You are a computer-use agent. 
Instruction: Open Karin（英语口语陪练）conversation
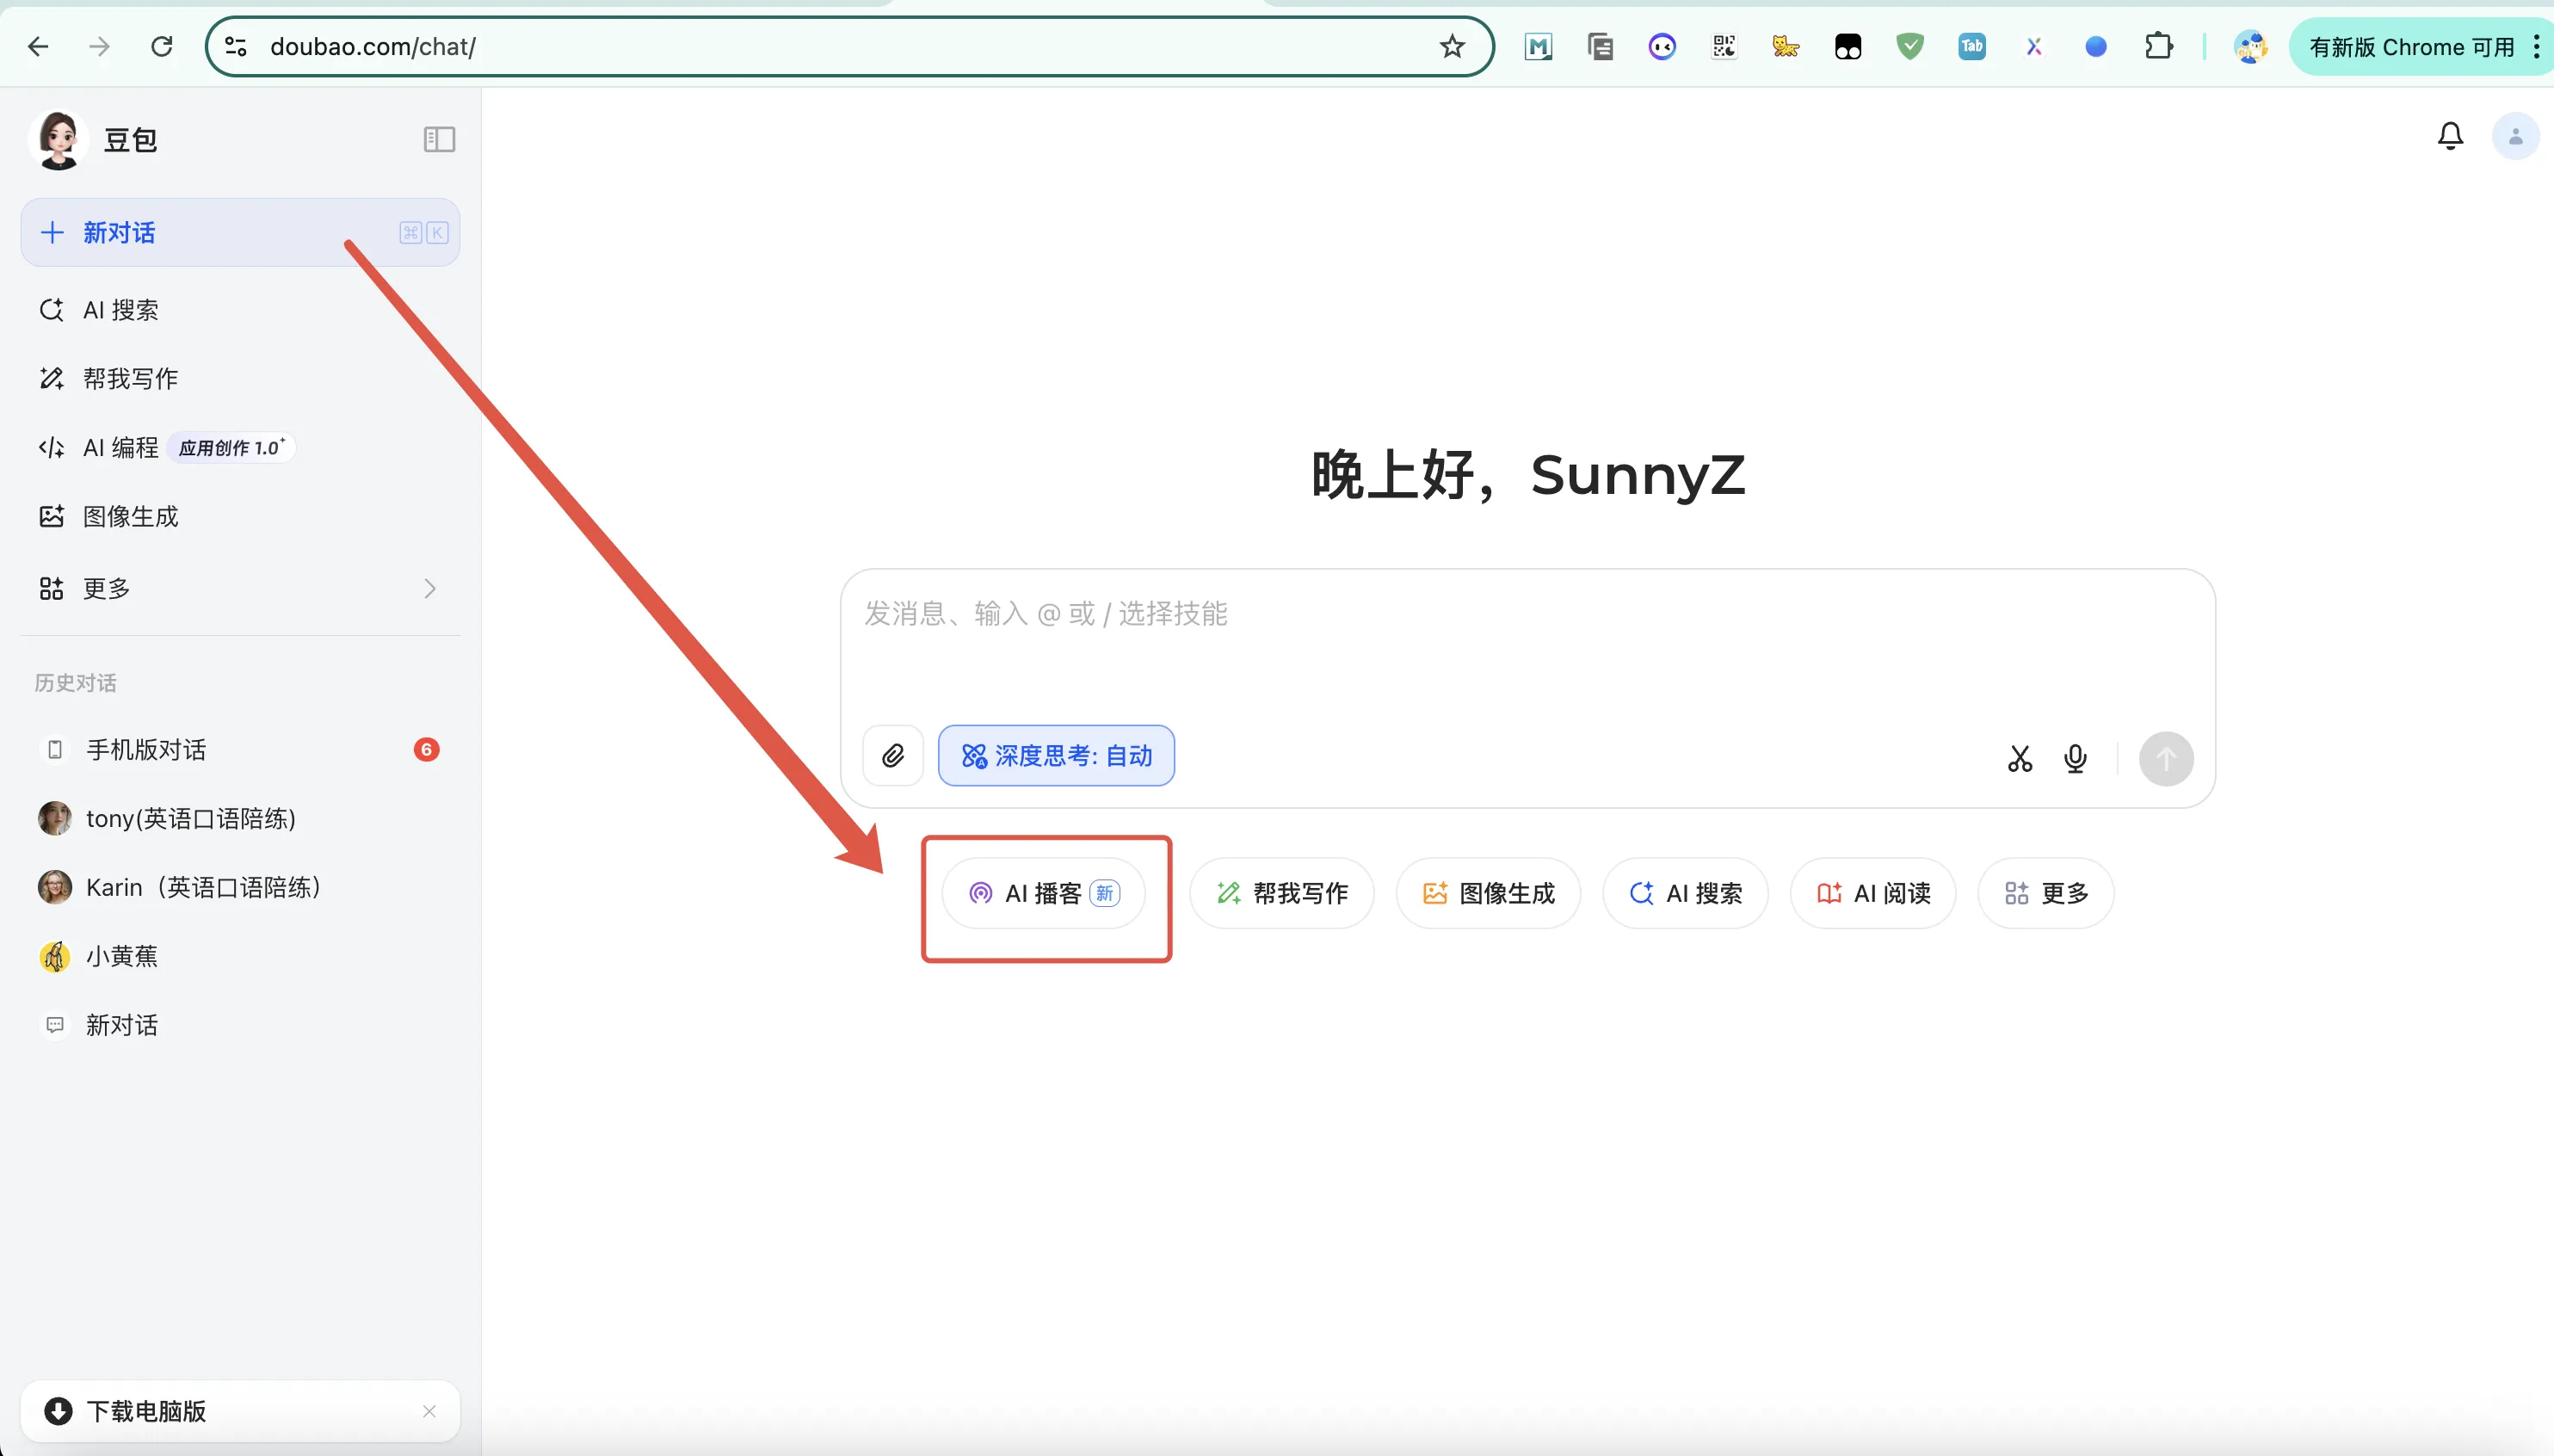pos(240,888)
